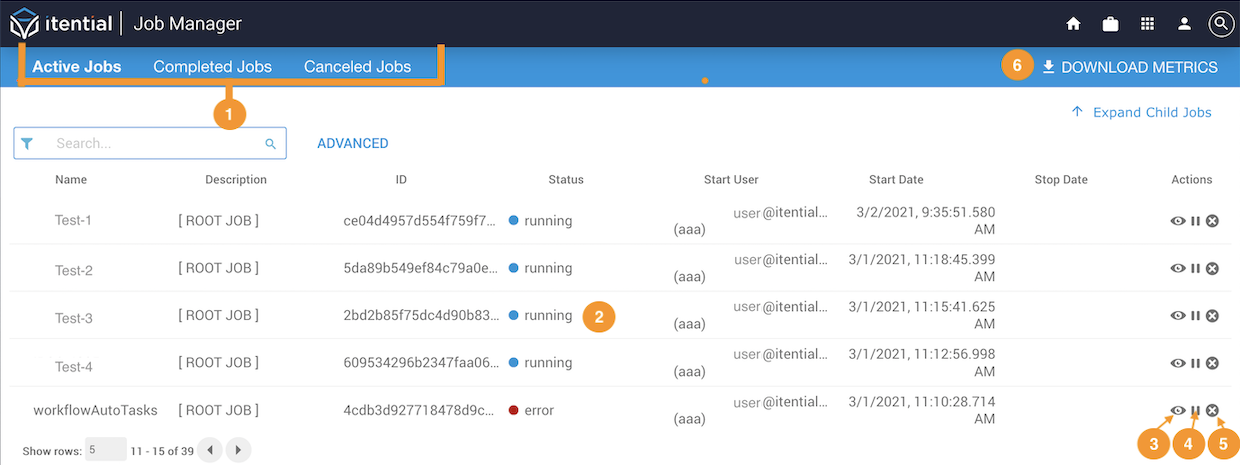Sort by ID column header

(401, 180)
